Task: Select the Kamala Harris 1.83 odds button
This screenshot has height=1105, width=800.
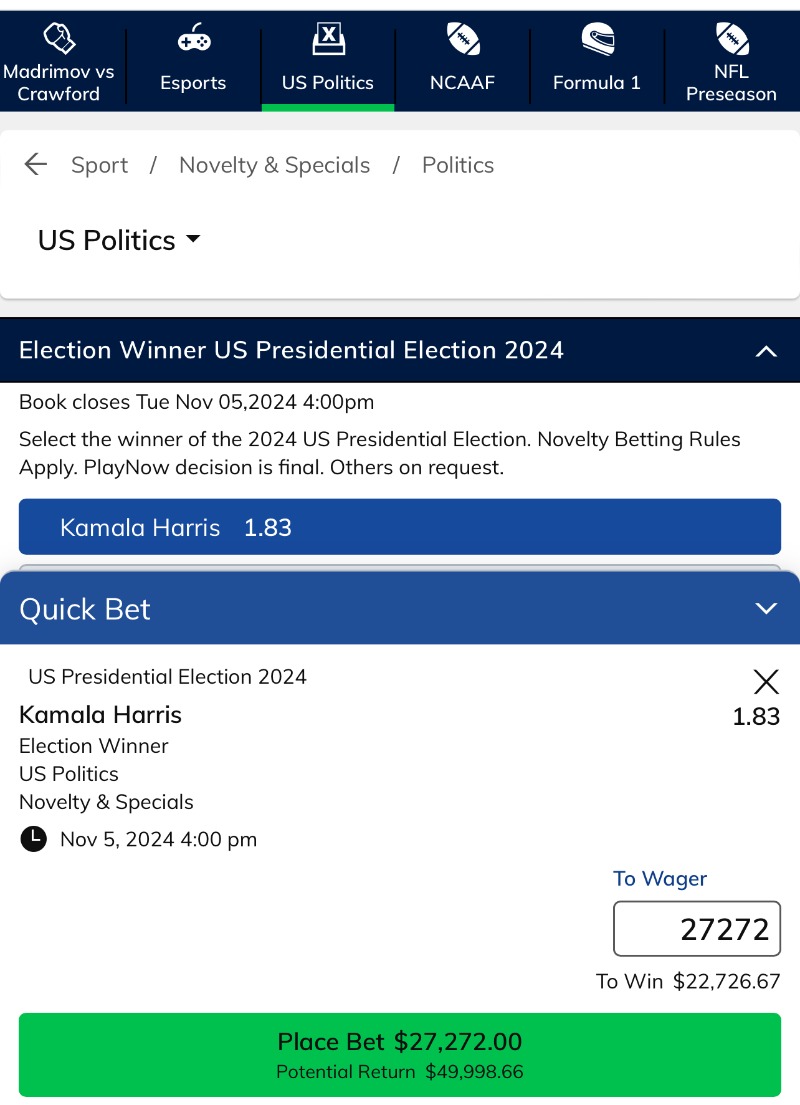Action: click(399, 527)
